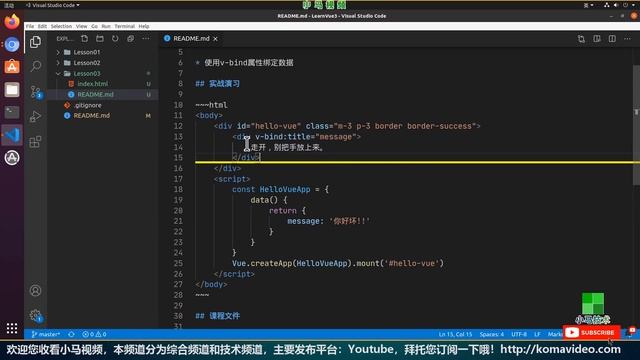Change Spaces: 4 indentation setting

(491, 334)
